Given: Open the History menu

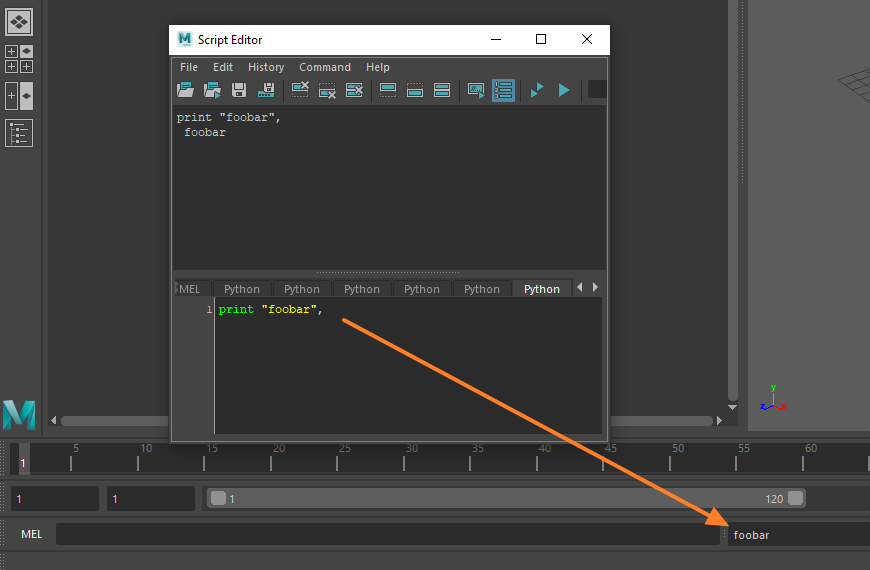Looking at the screenshot, I should point(266,67).
